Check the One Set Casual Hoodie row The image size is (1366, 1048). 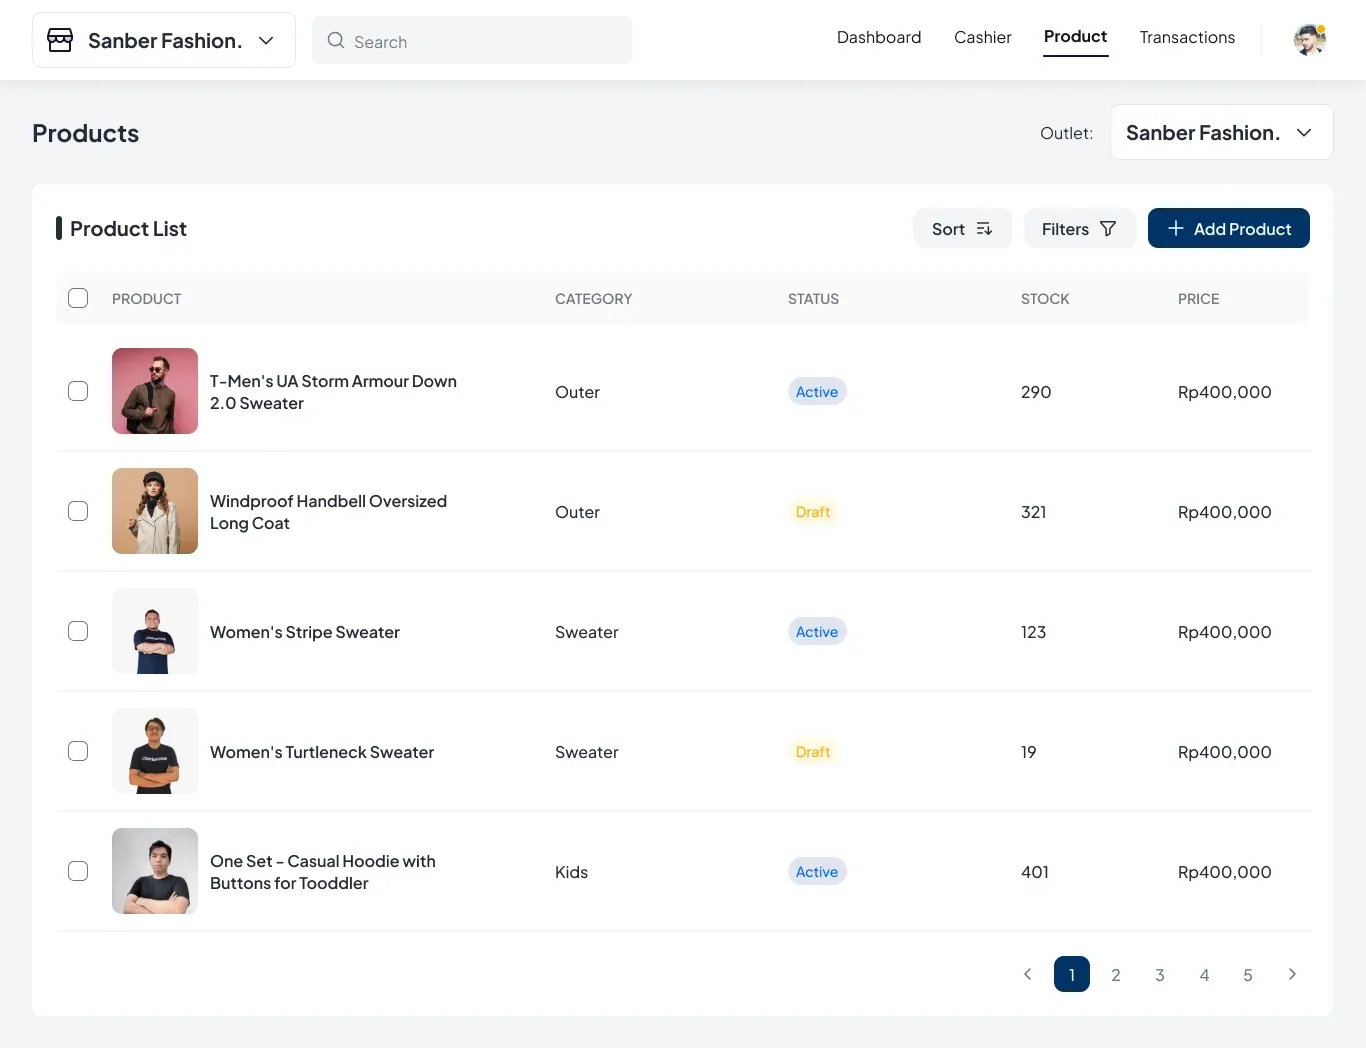point(78,871)
